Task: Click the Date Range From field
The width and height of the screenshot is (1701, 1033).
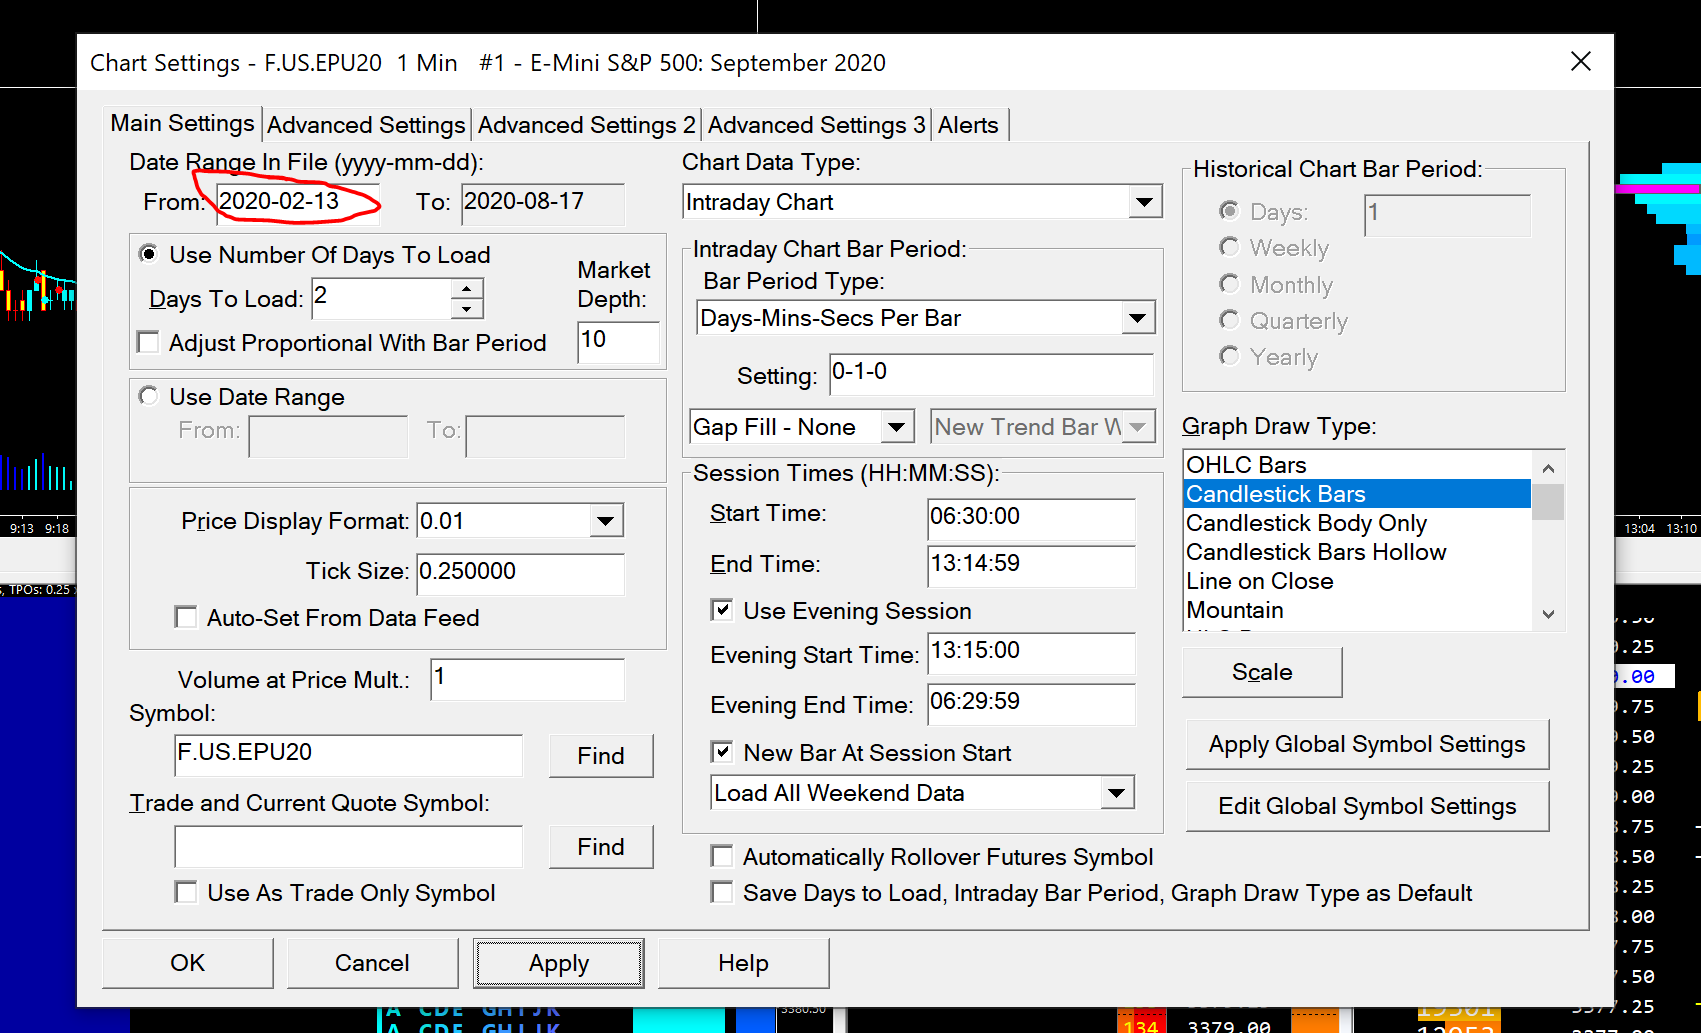Action: click(x=297, y=202)
